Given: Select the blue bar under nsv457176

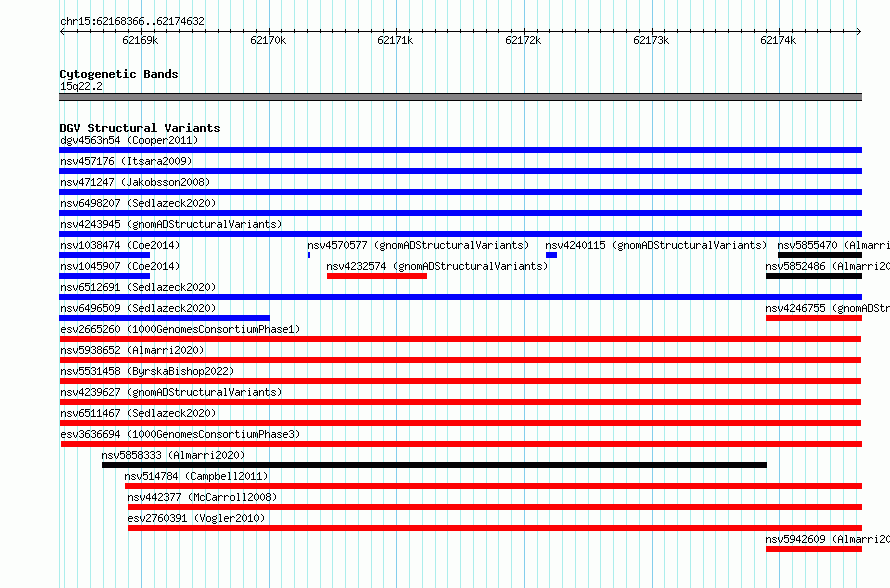Looking at the screenshot, I should [x=460, y=171].
